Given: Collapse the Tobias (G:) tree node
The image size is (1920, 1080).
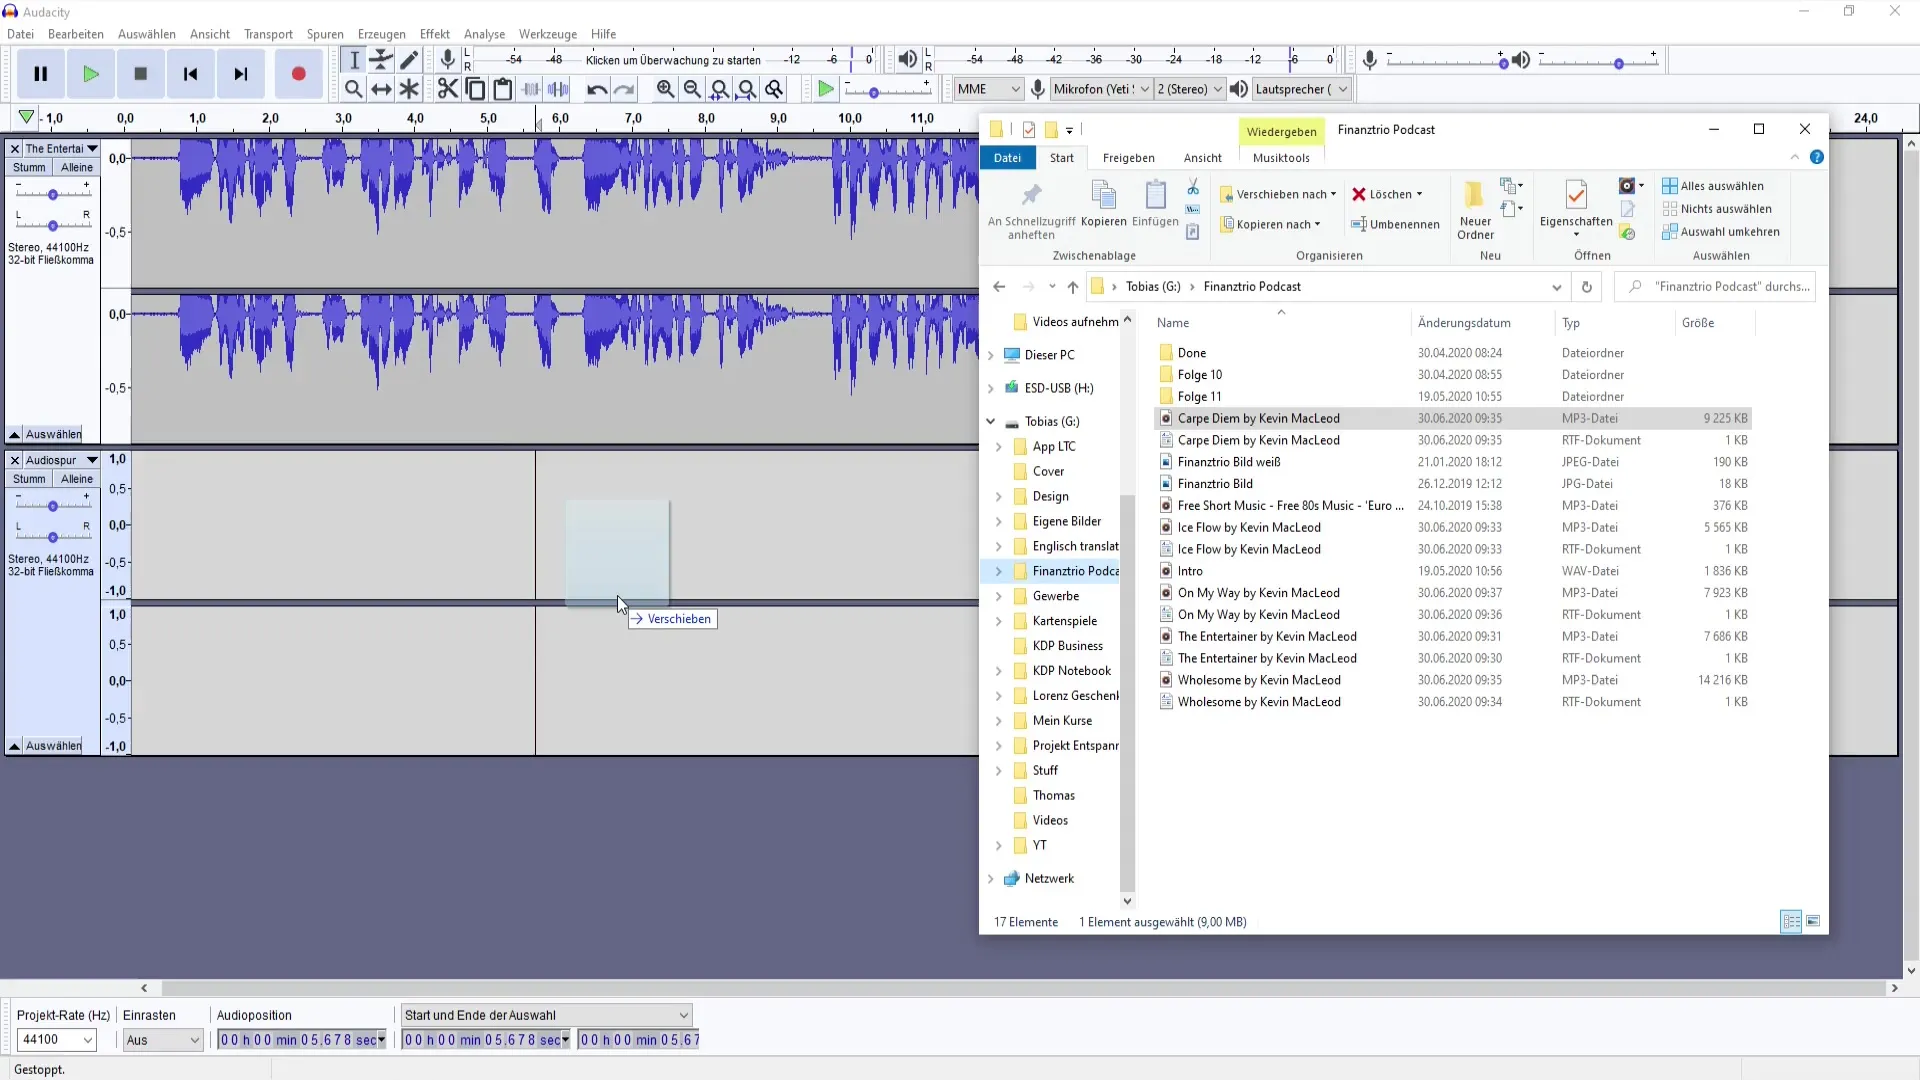Looking at the screenshot, I should [991, 422].
